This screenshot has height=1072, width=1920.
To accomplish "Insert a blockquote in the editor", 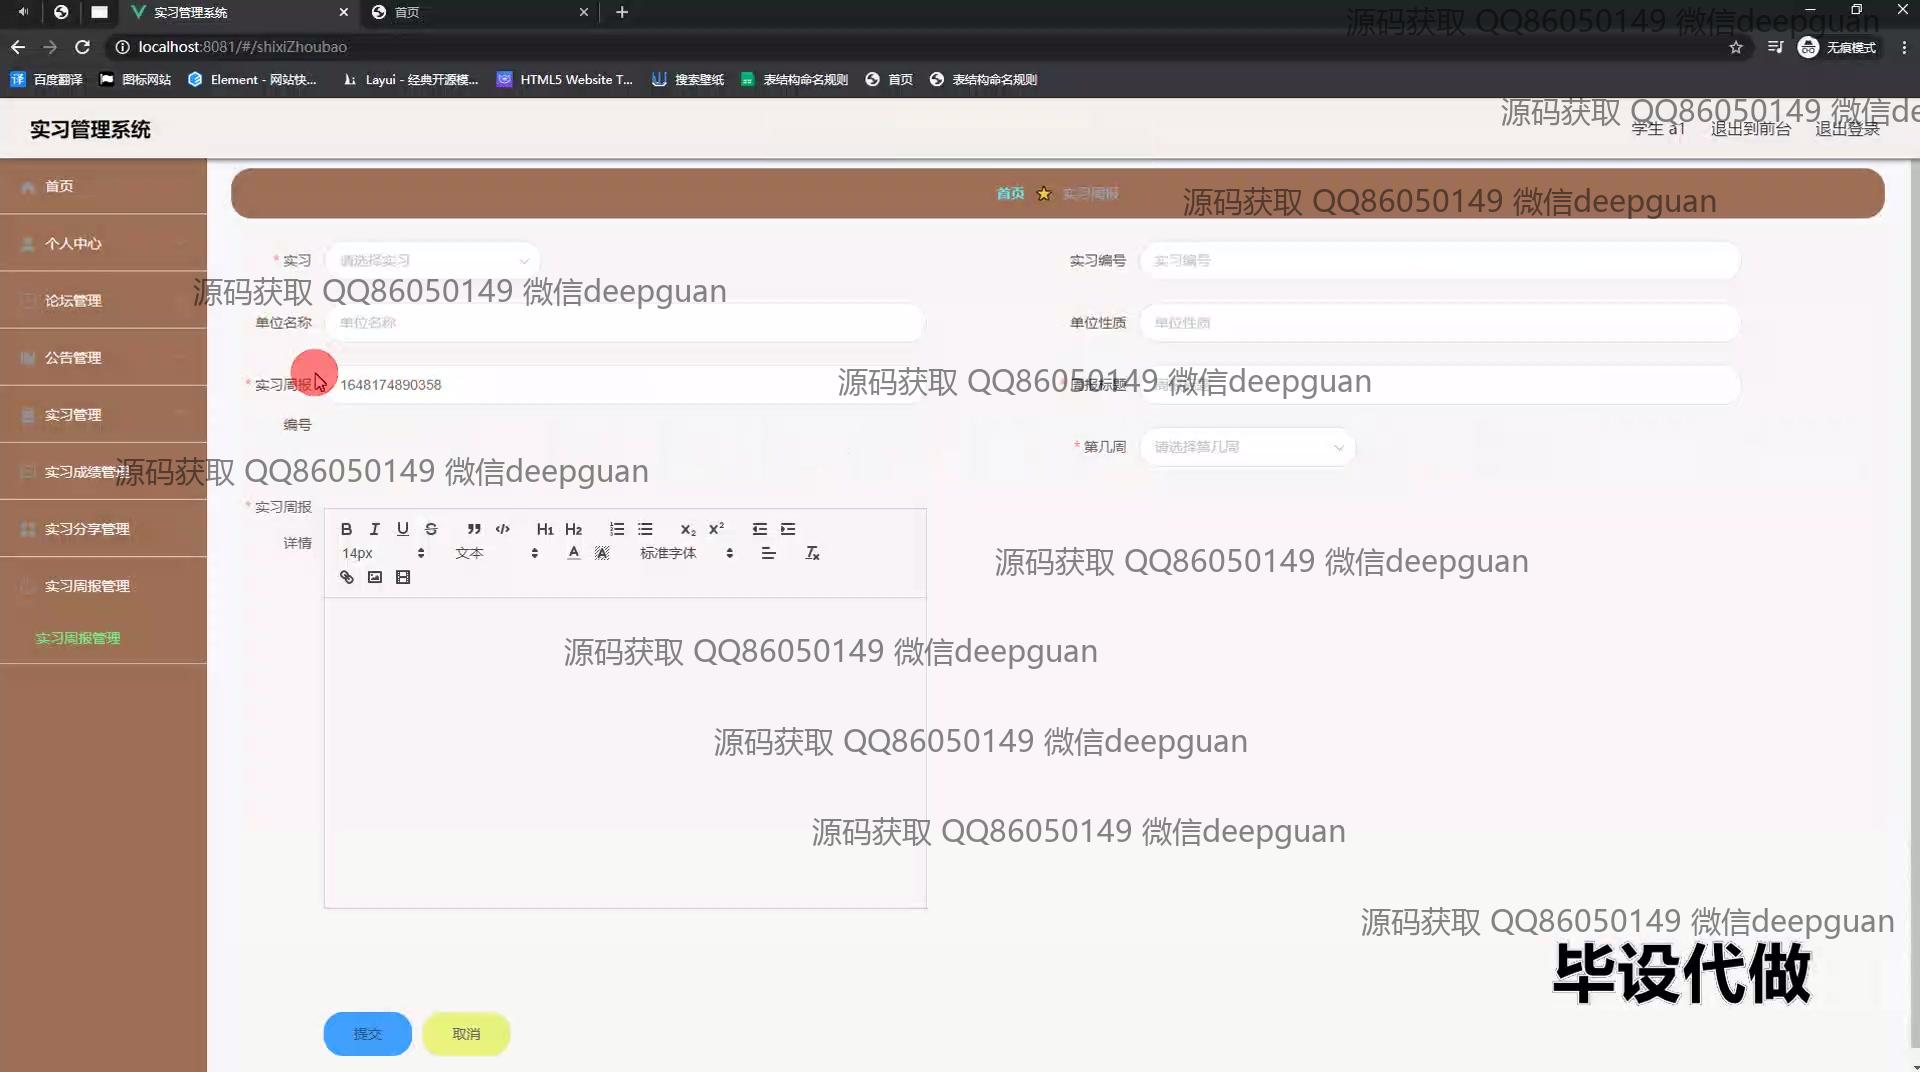I will 474,529.
